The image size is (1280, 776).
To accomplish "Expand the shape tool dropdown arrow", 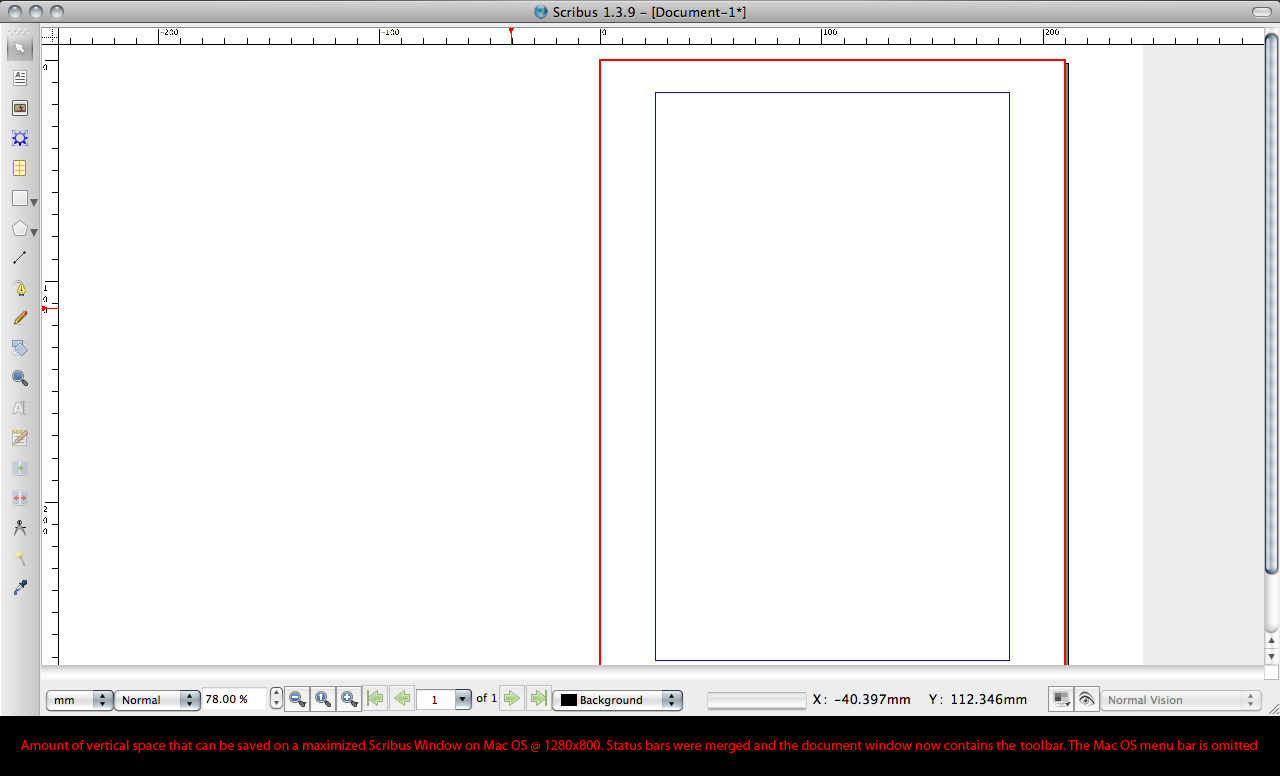I will point(34,203).
